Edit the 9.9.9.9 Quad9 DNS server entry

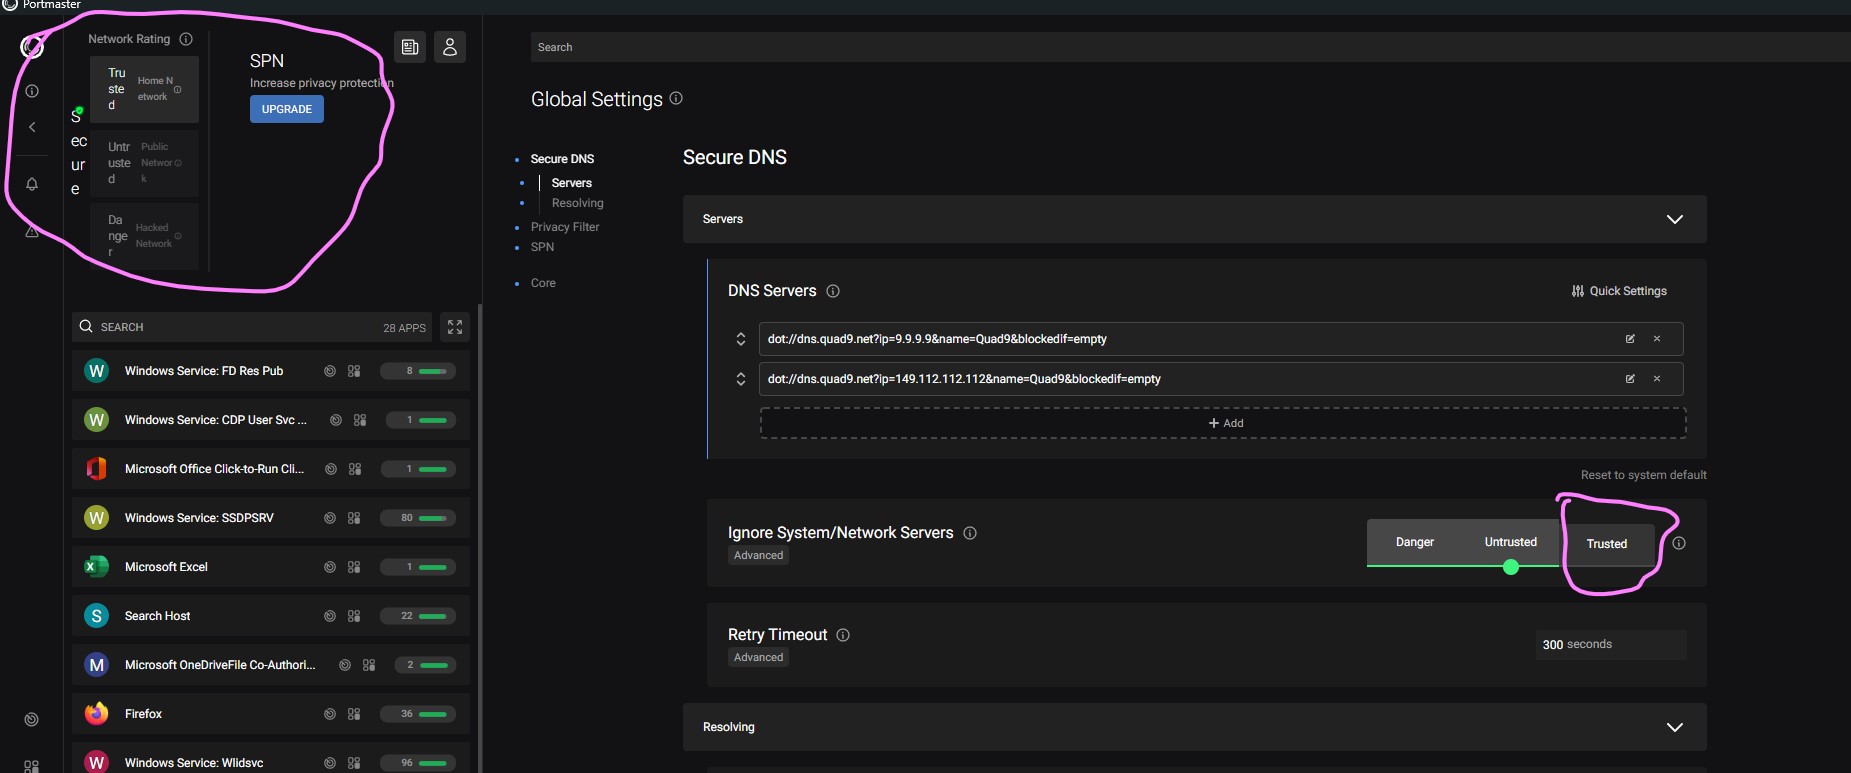pos(1630,339)
